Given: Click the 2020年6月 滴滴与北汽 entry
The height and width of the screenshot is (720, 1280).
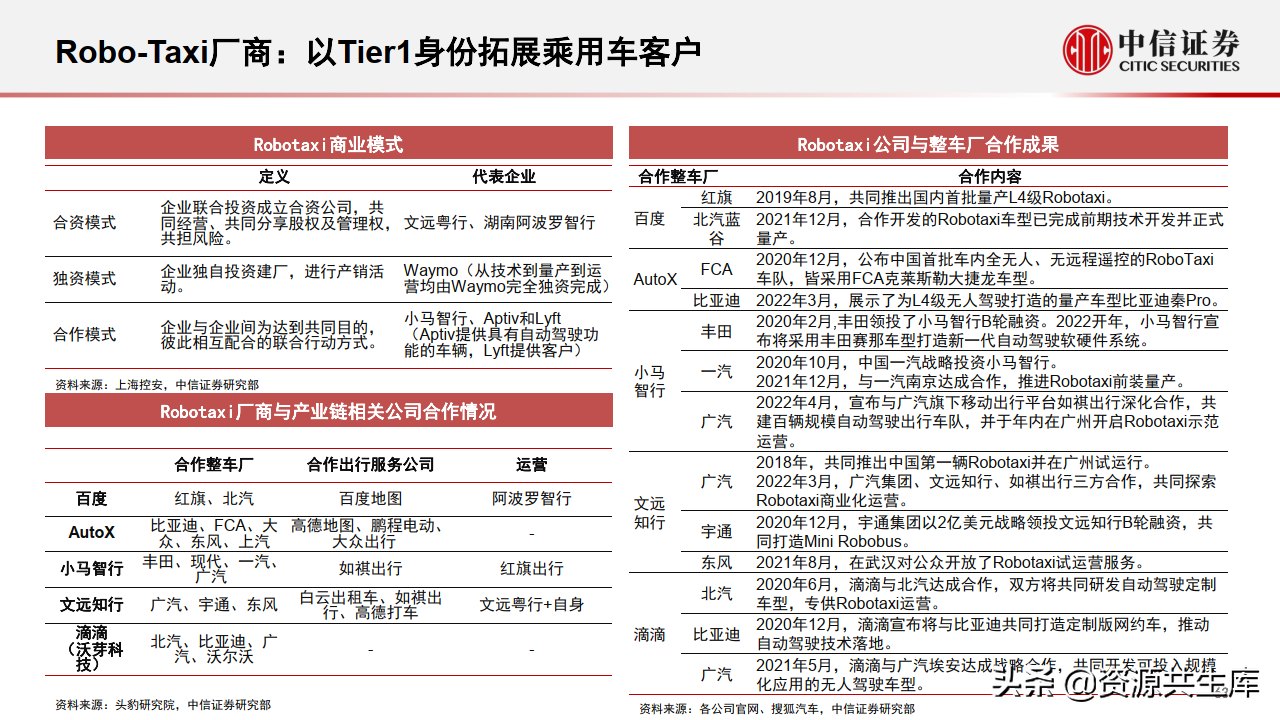Looking at the screenshot, I should click(x=986, y=594).
